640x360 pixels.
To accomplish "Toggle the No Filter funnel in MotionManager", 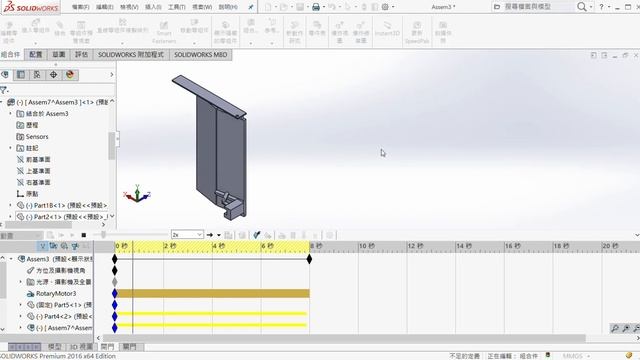I will click(42, 246).
